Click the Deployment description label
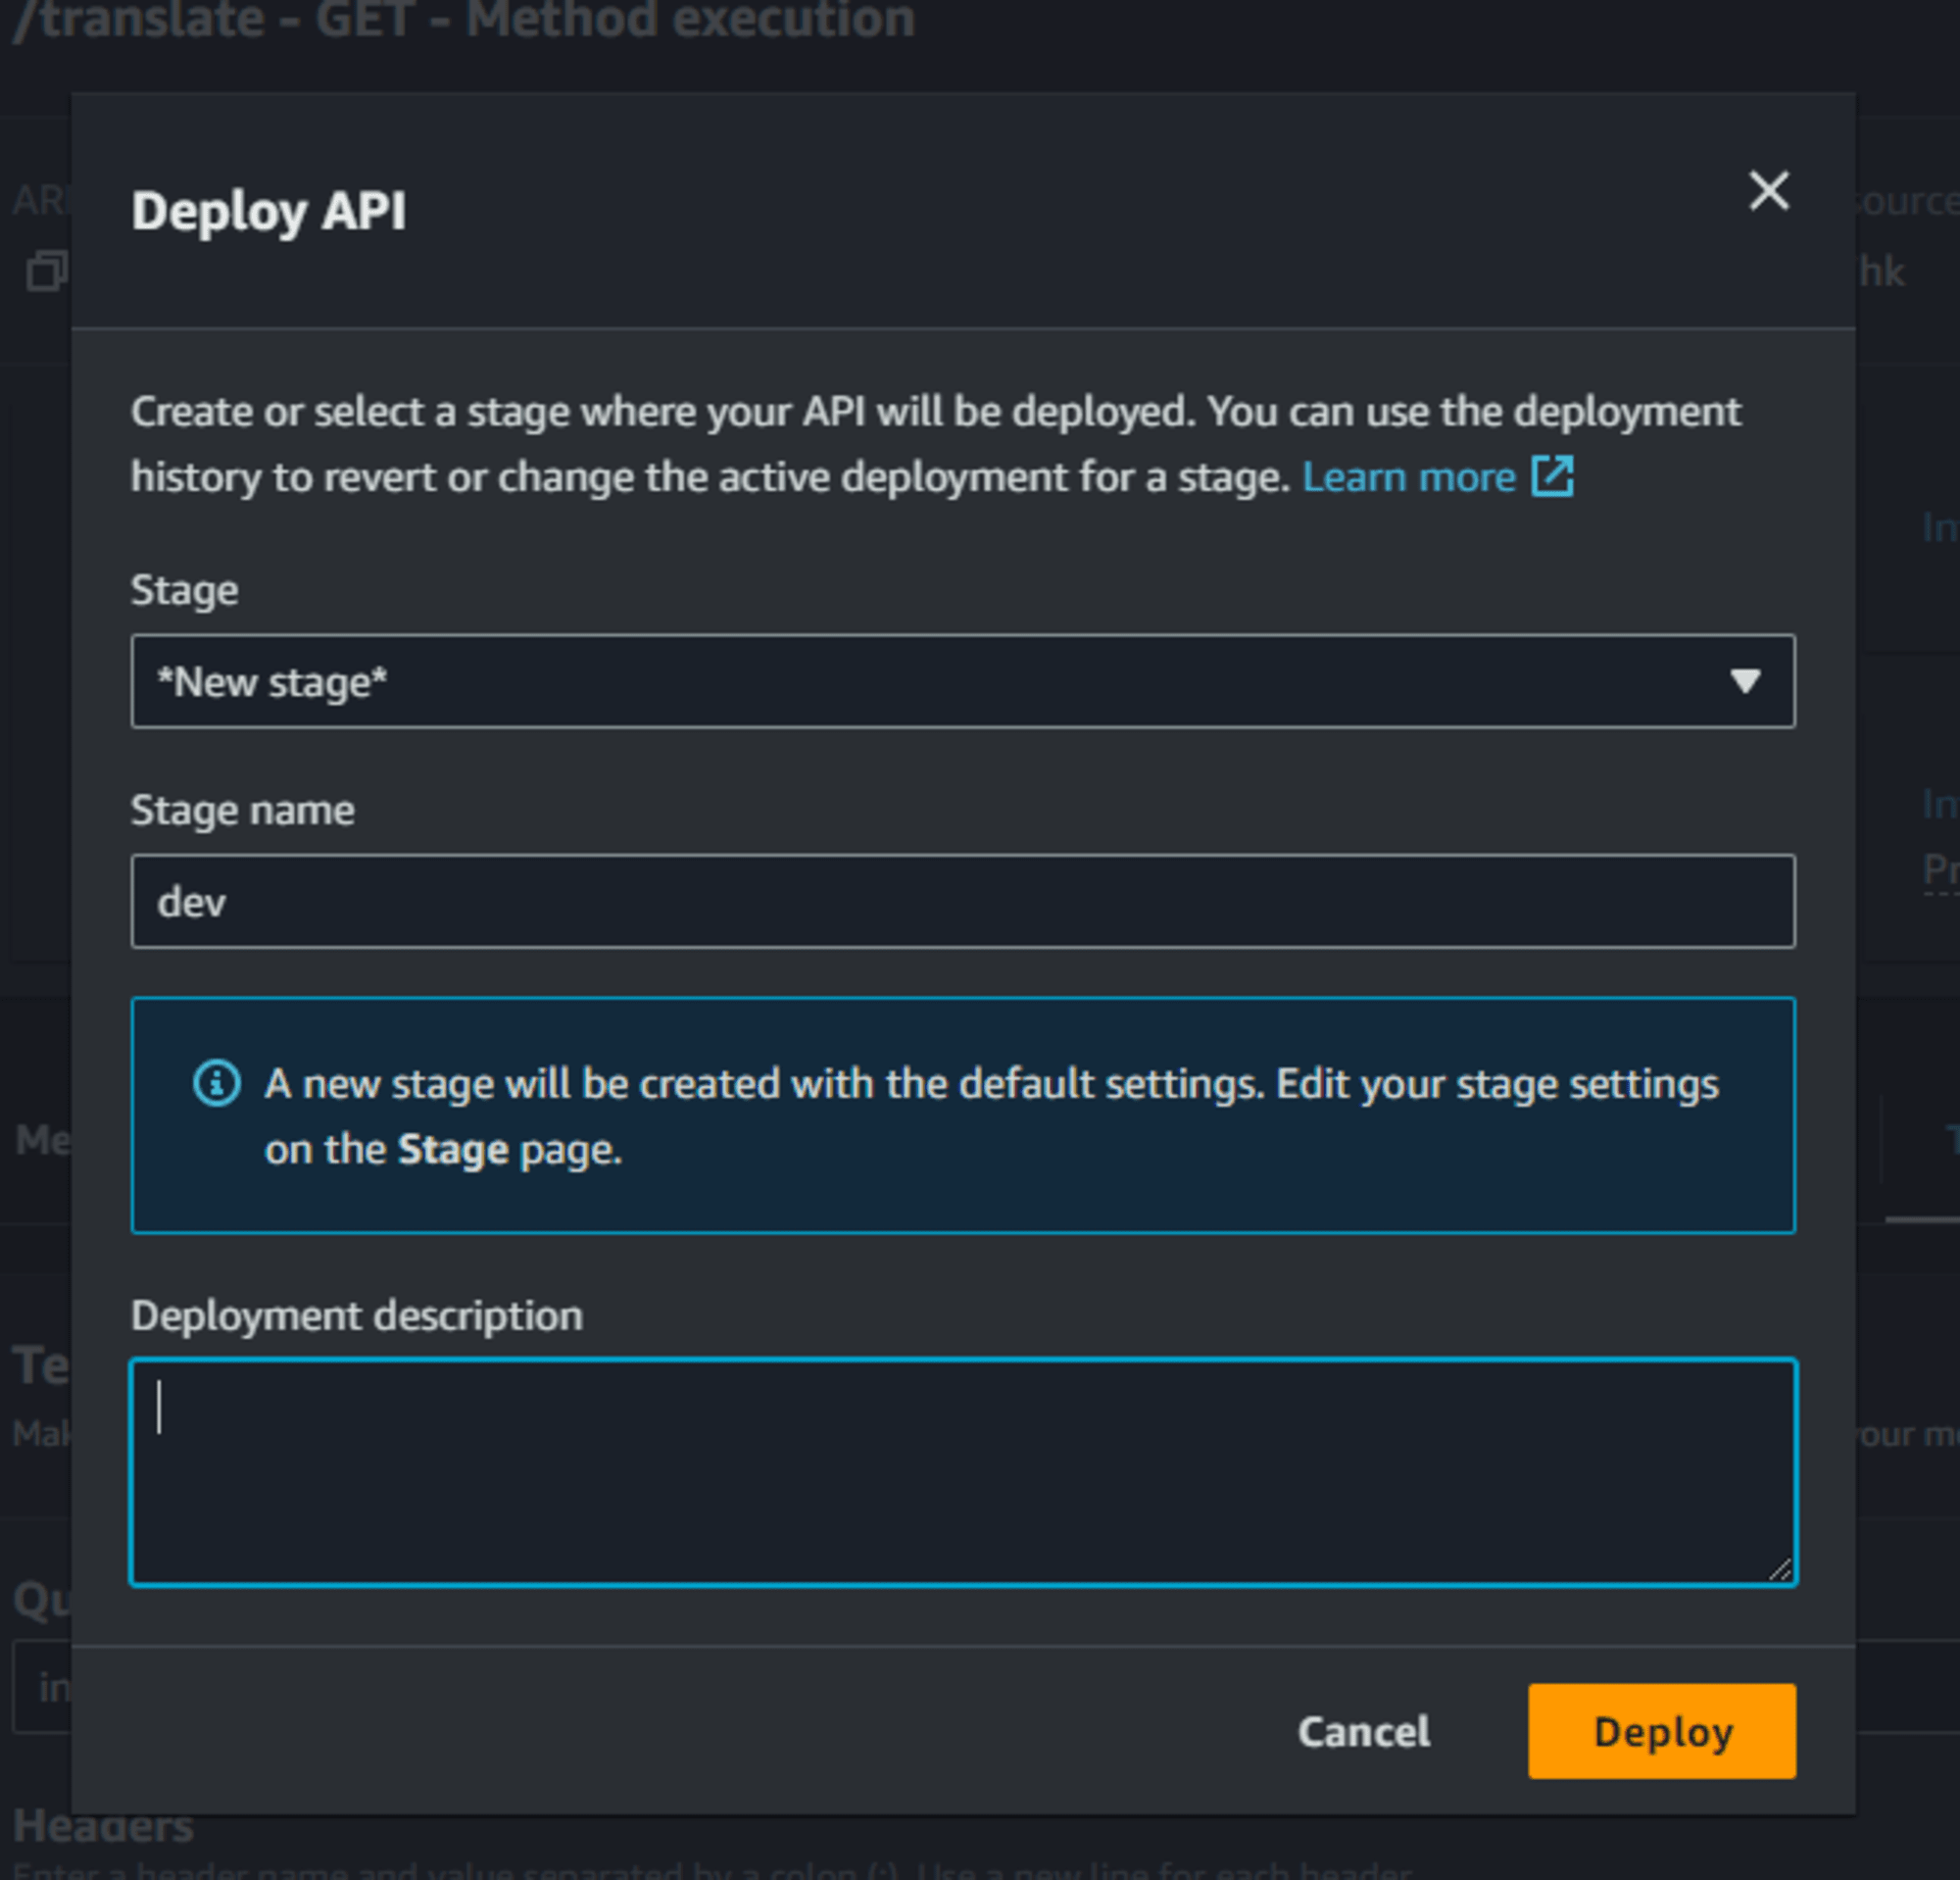The image size is (1960, 1880). point(357,1316)
